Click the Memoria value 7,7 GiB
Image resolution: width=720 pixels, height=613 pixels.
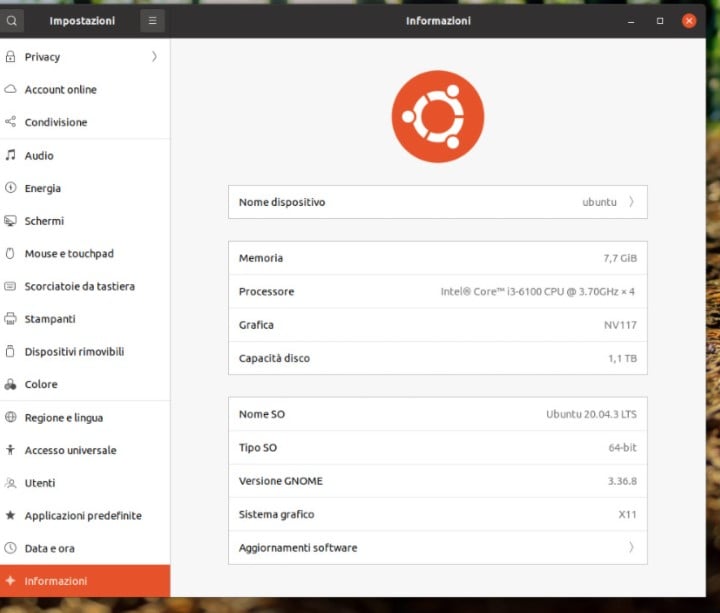click(620, 258)
